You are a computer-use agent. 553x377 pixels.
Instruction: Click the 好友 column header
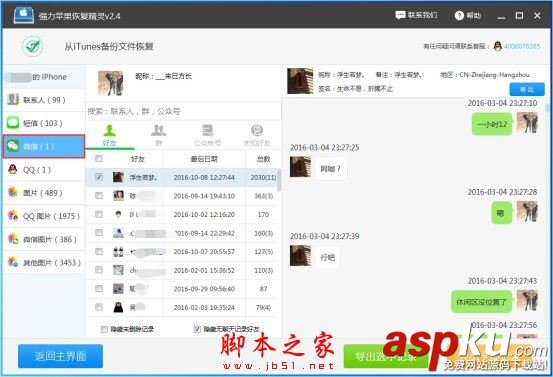[138, 159]
